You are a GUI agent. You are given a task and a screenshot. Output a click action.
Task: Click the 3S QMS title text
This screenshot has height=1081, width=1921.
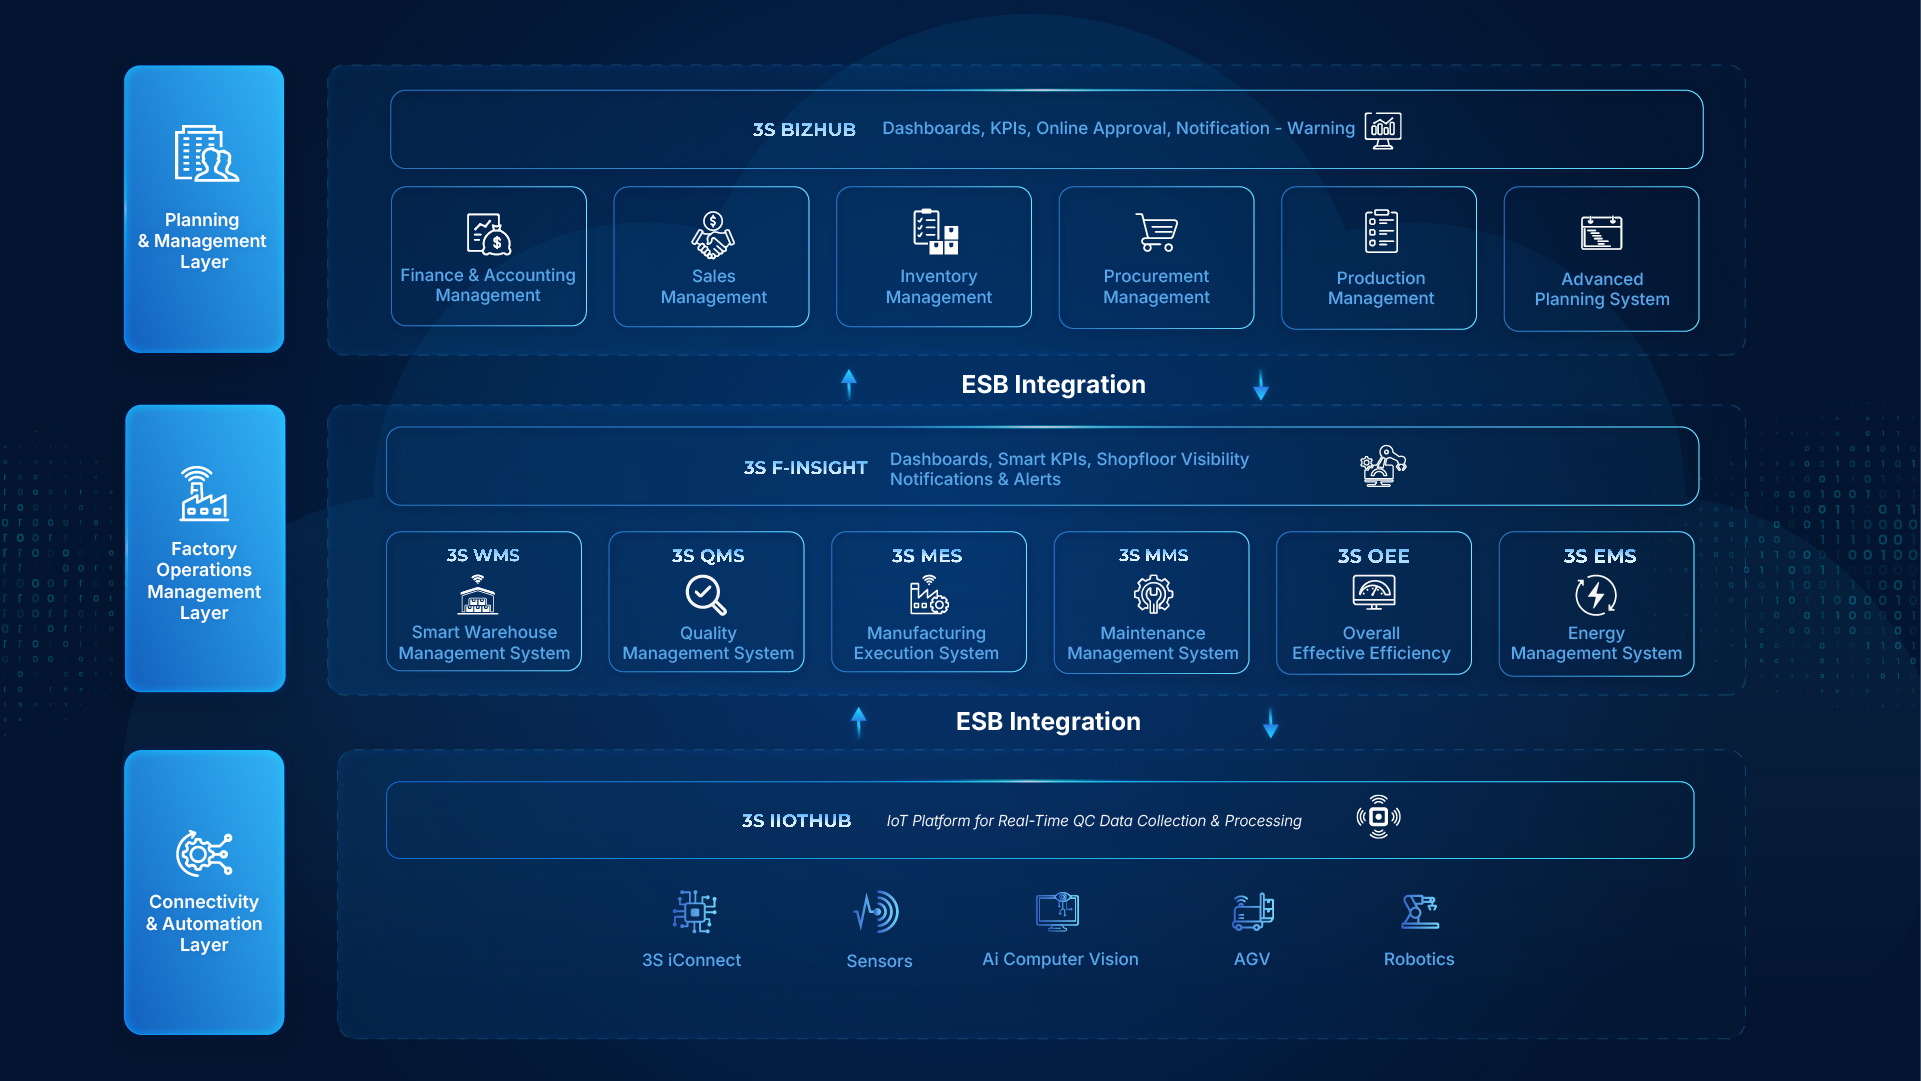pyautogui.click(x=708, y=555)
